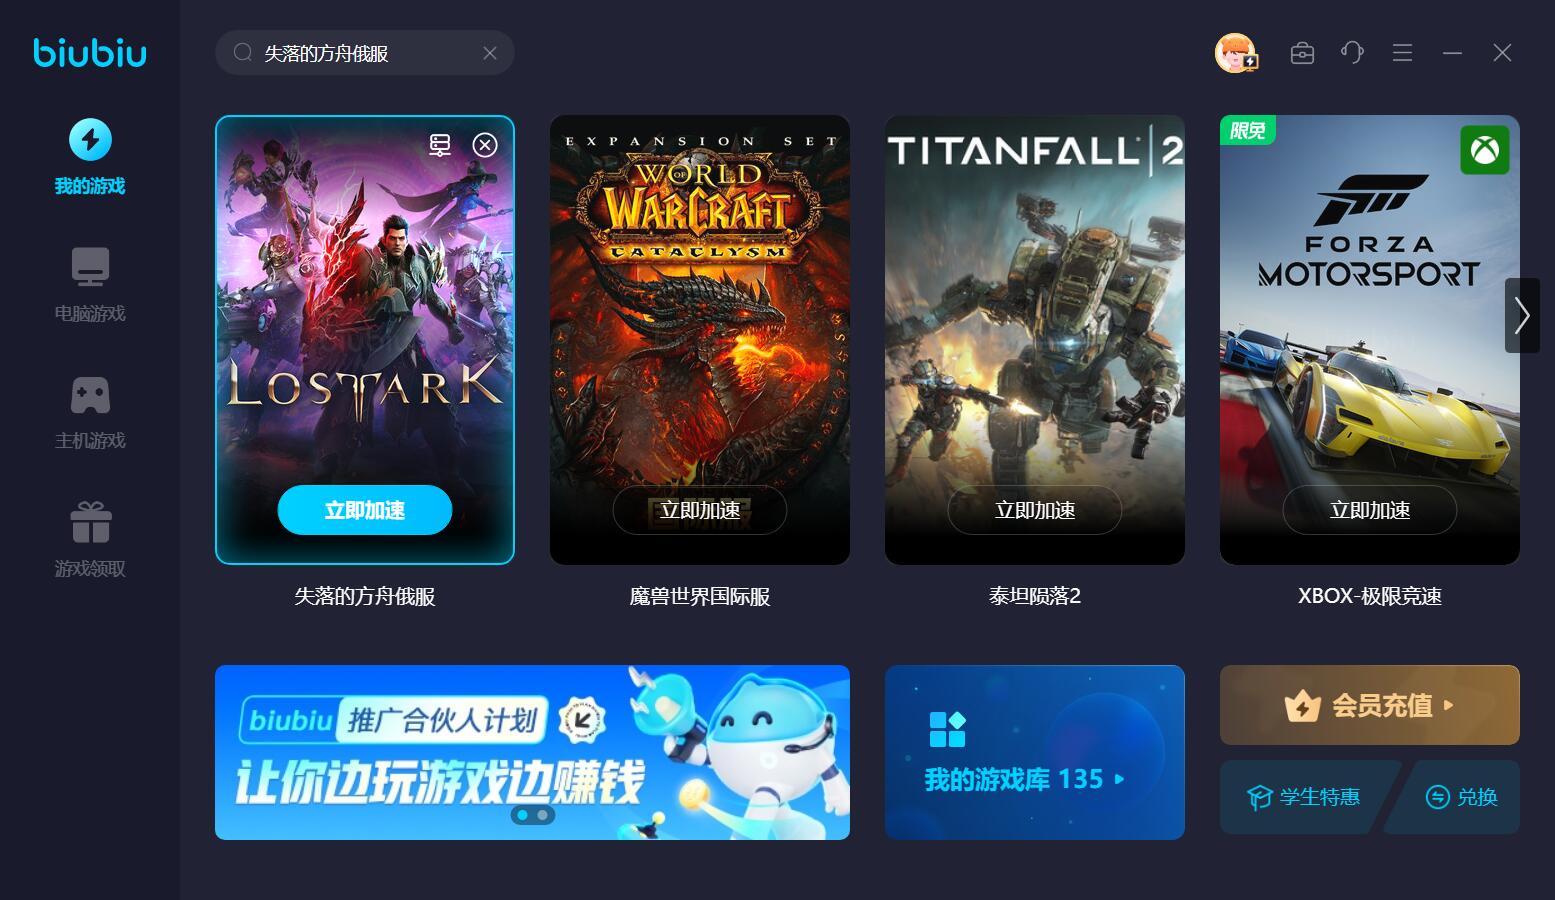Open the toolbox briefcase icon
Viewport: 1555px width, 900px height.
click(1302, 53)
